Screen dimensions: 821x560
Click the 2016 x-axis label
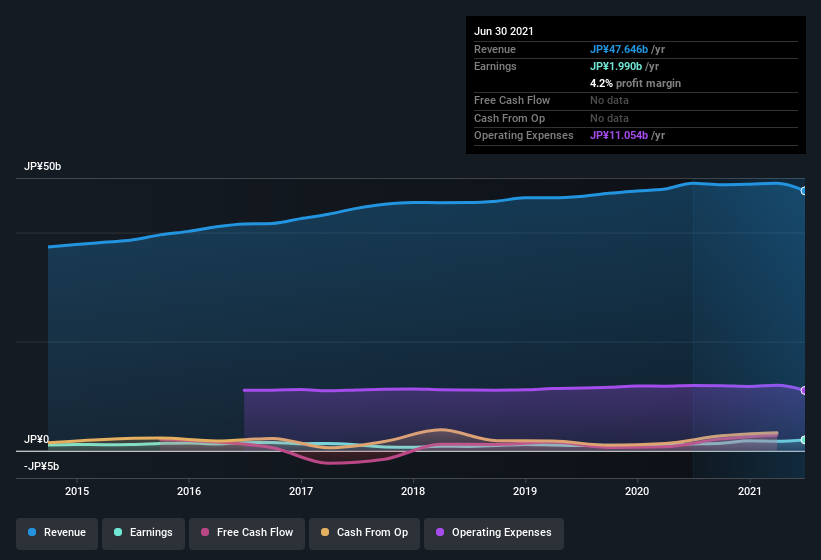coord(189,491)
